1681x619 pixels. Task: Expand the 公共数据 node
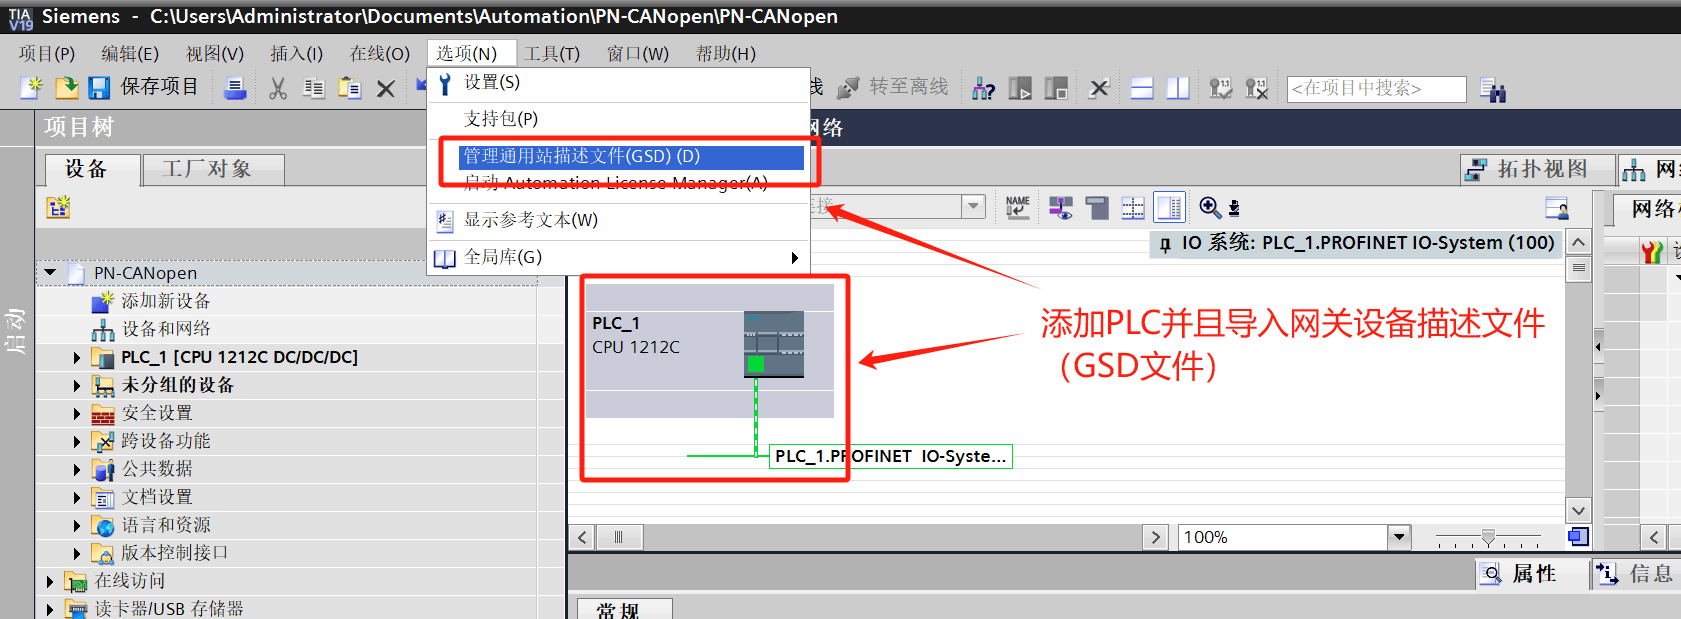77,469
